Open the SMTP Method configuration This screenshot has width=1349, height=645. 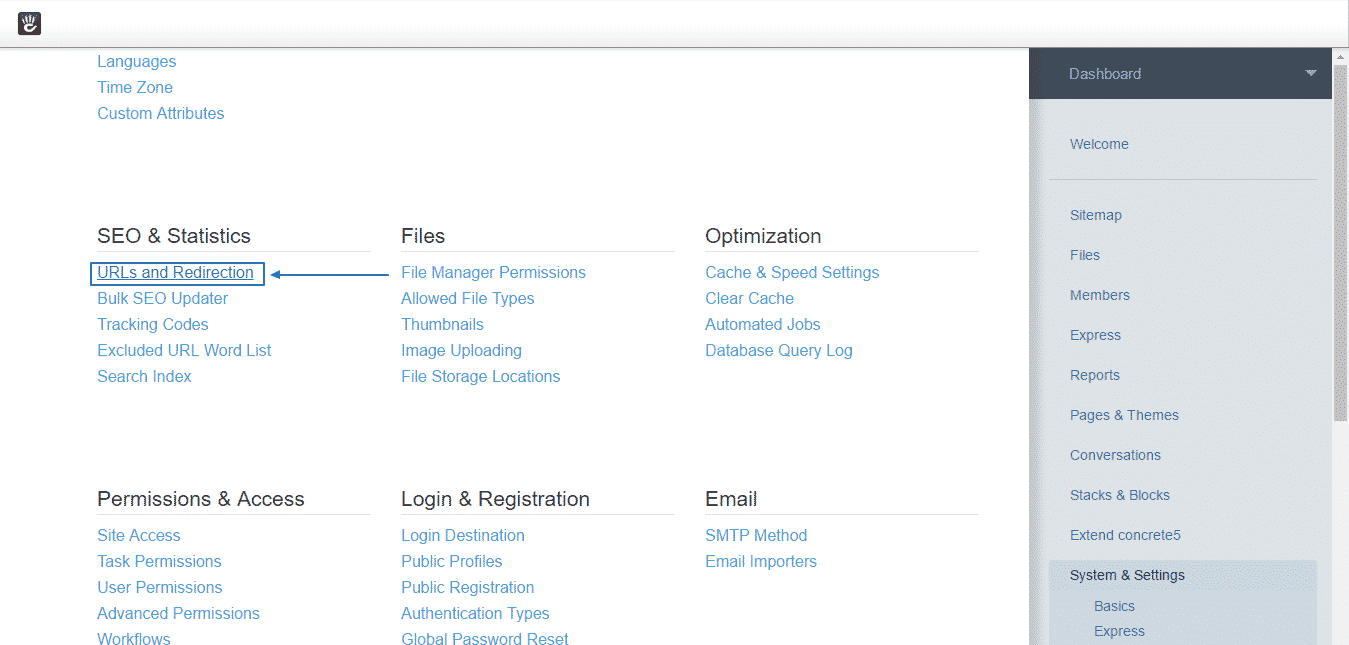pyautogui.click(x=756, y=535)
